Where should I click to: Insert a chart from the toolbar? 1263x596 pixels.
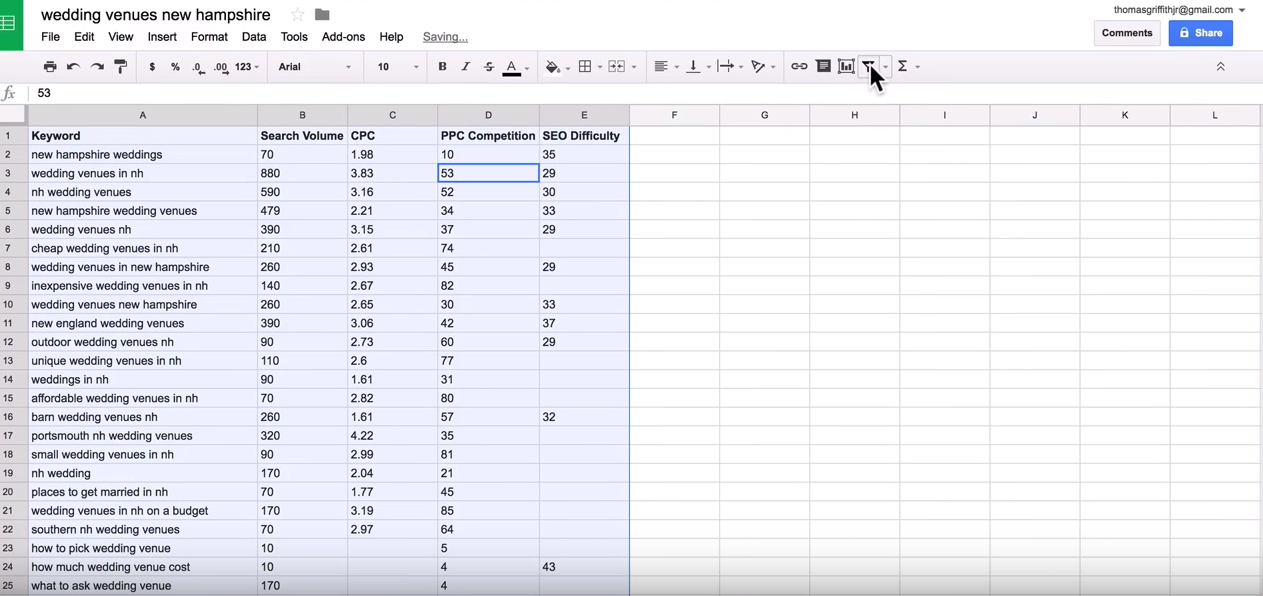coord(846,67)
